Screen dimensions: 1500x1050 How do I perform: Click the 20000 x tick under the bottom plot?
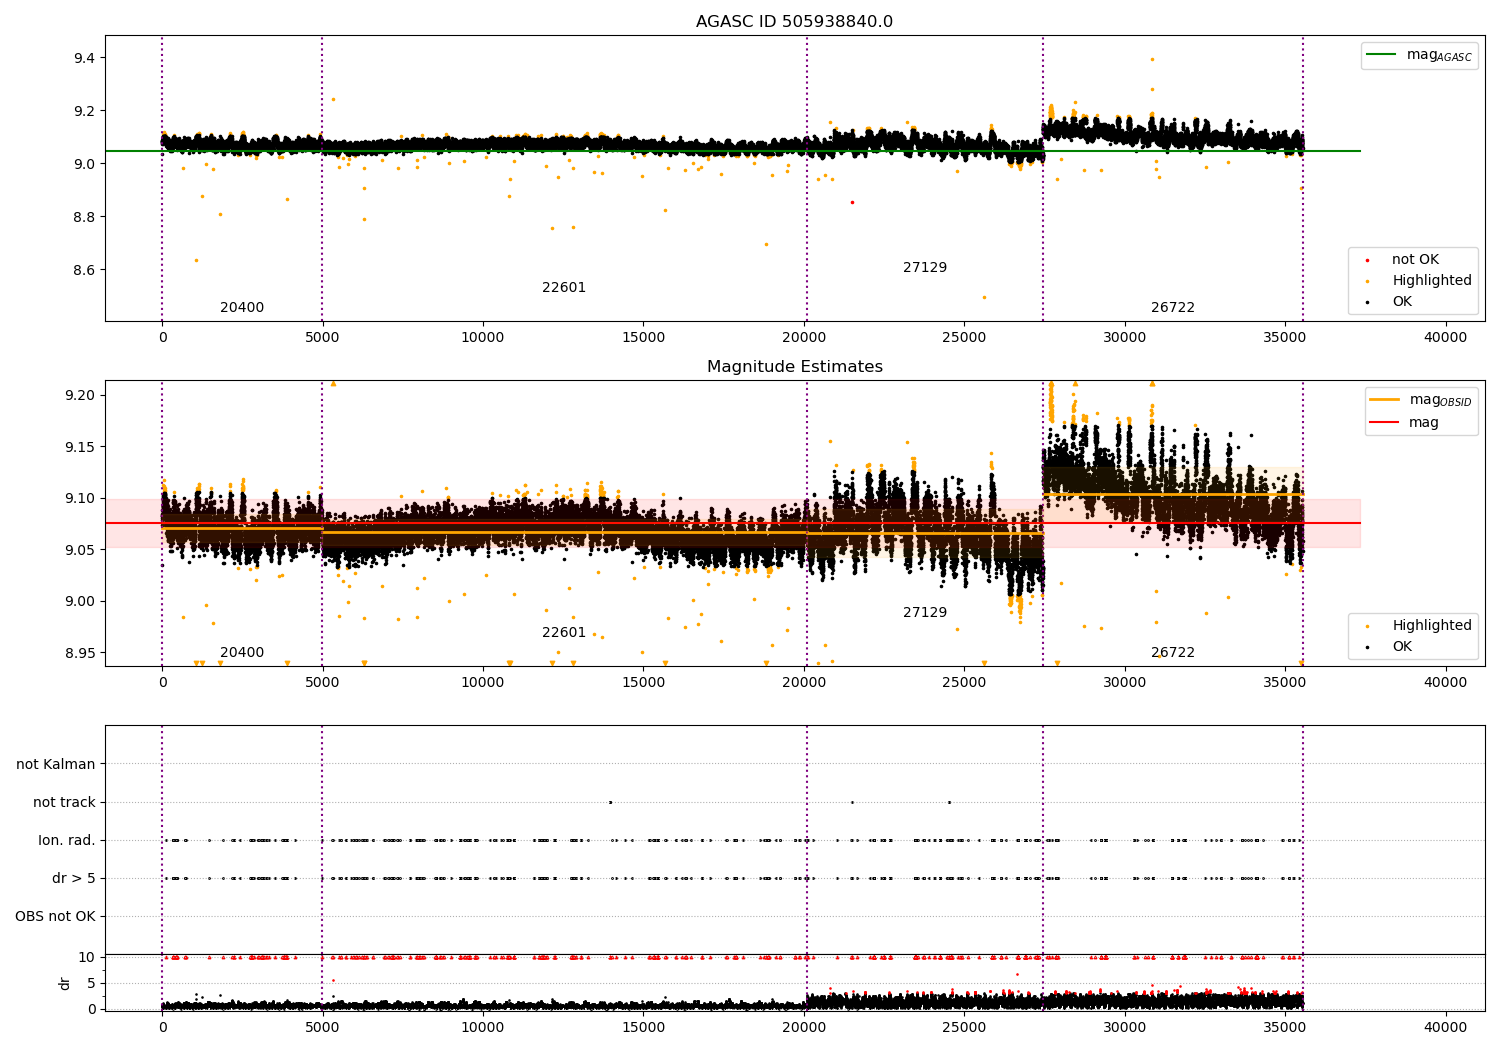(x=804, y=1028)
